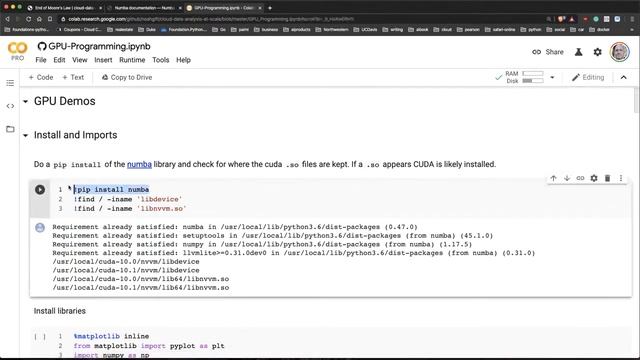Follow the numba hyperlink
The height and width of the screenshot is (360, 640).
139,164
